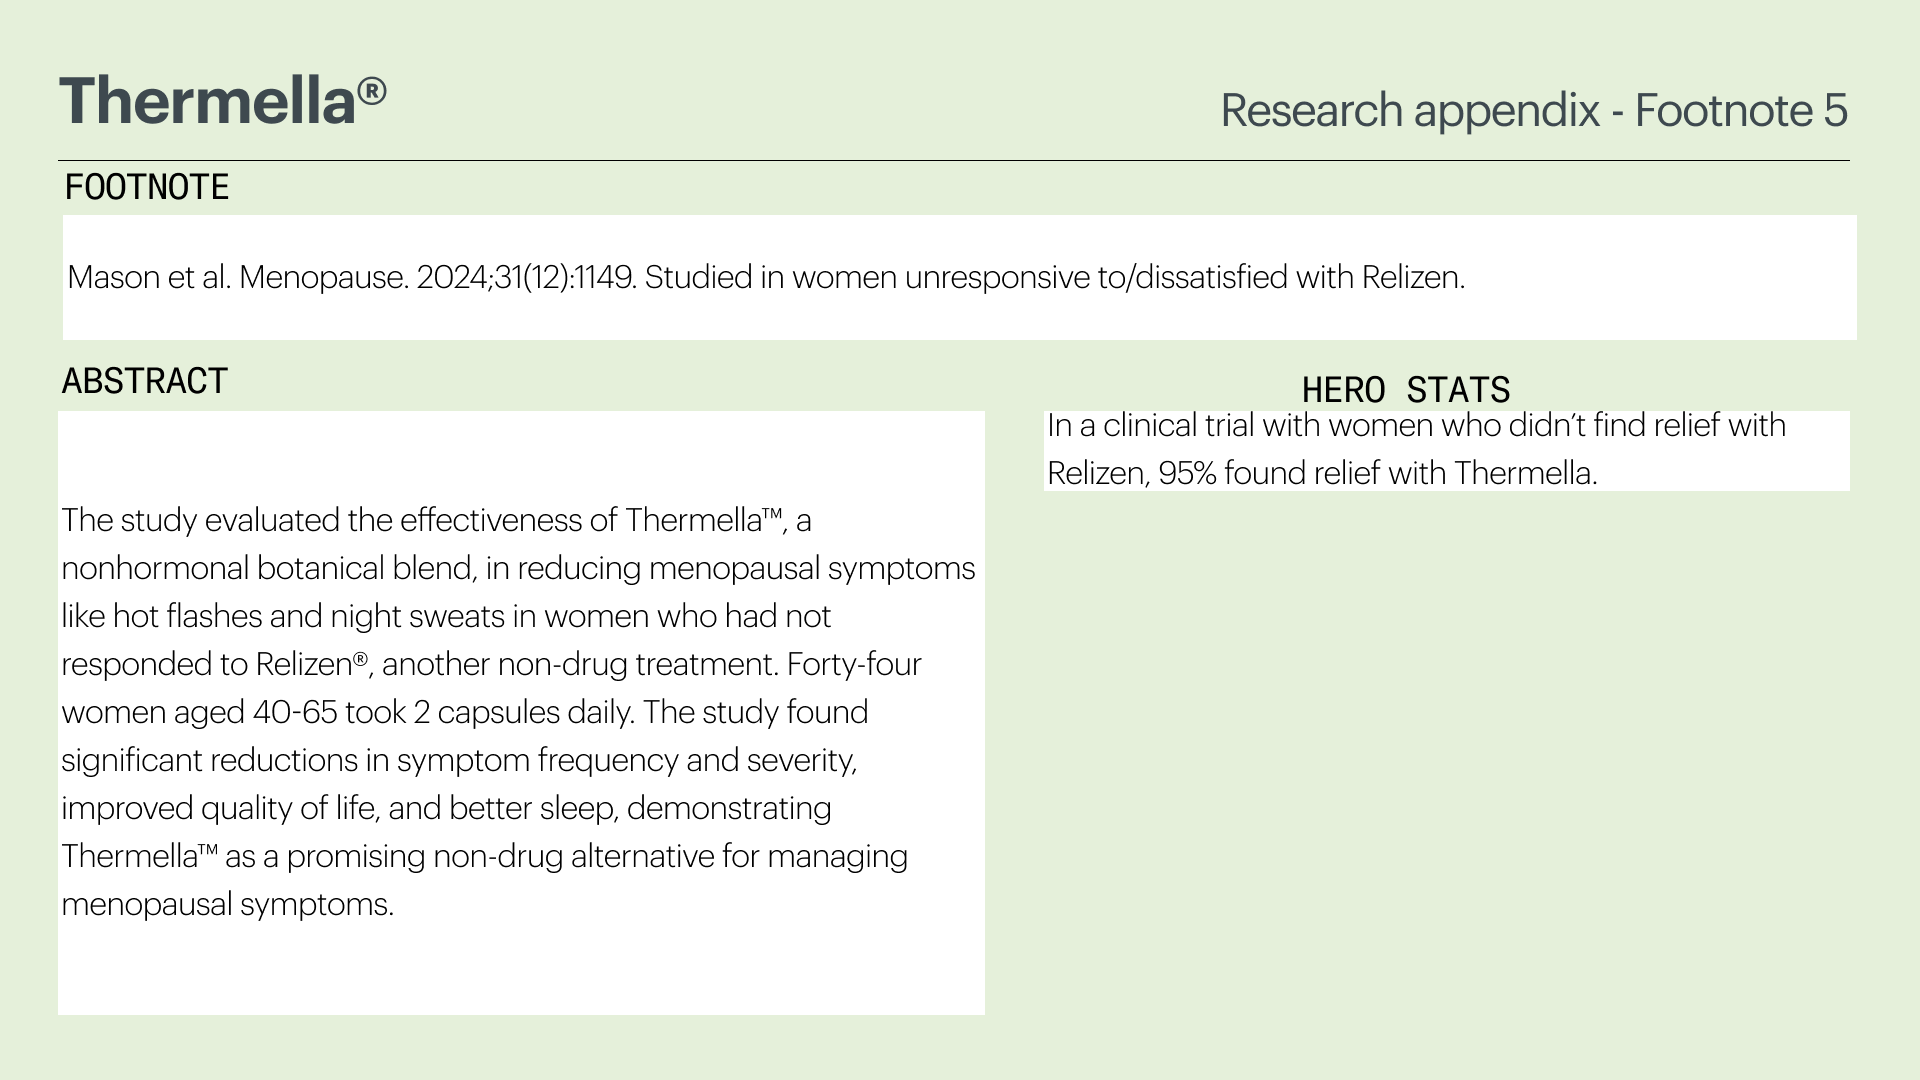Click the ABSTRACT section heading
1920x1080 pixels.
145,381
